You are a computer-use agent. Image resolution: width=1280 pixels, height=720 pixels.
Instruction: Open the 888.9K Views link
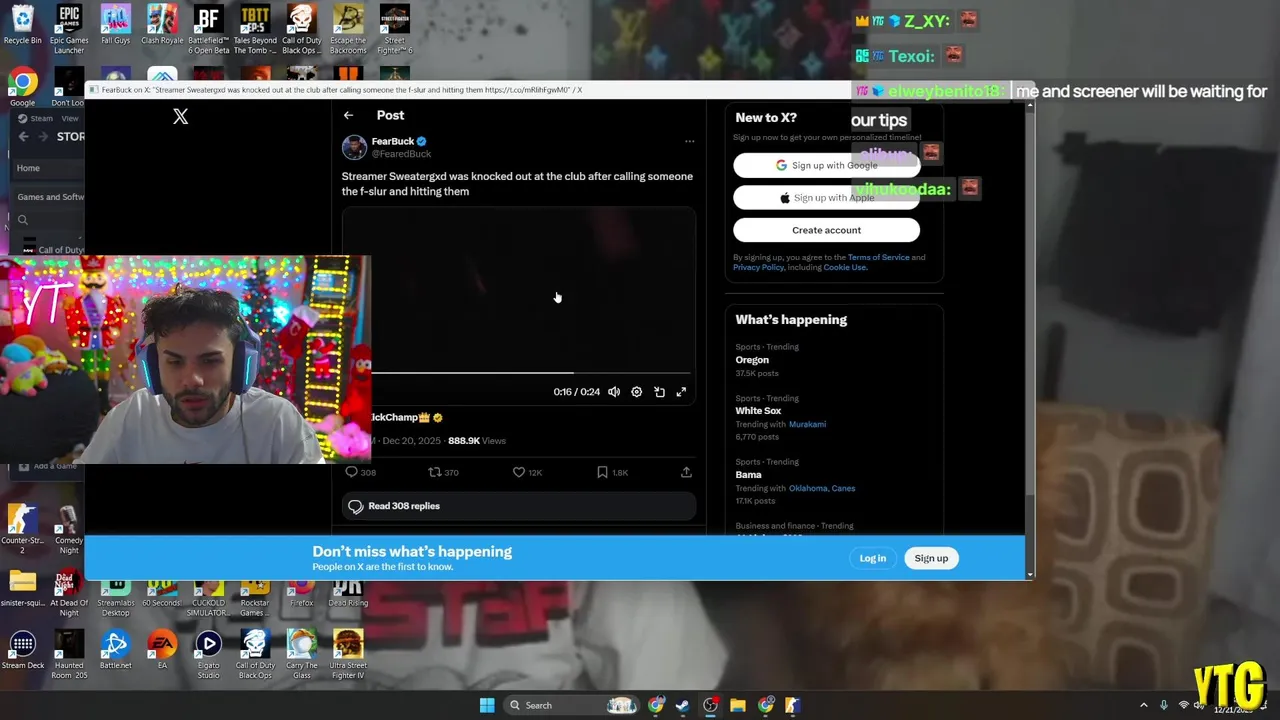pos(477,440)
